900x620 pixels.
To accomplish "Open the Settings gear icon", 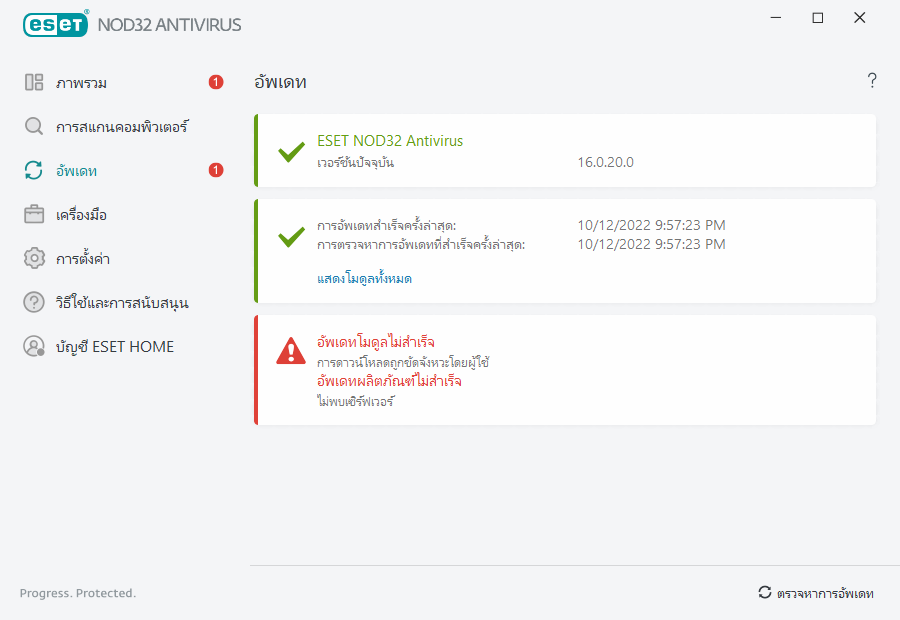I will coord(32,258).
